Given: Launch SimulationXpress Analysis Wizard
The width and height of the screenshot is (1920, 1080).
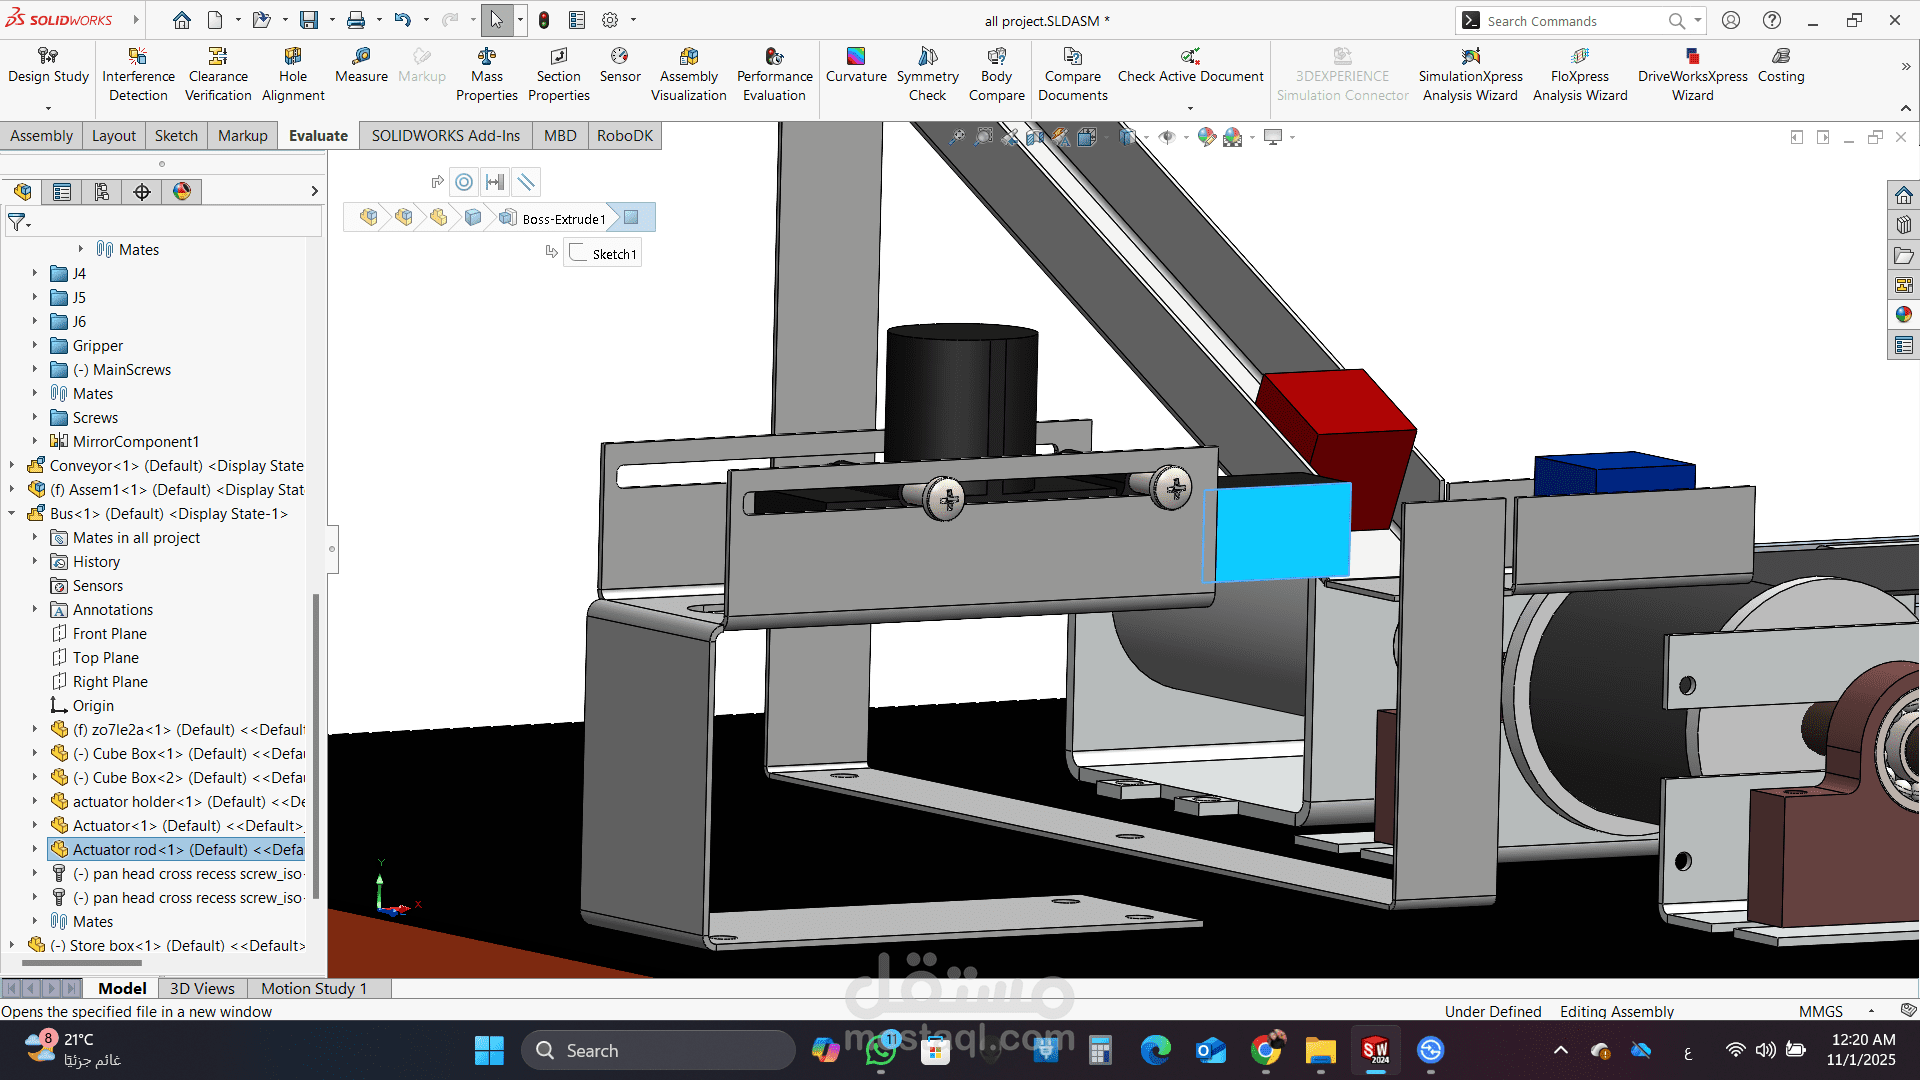Looking at the screenshot, I should point(1470,74).
